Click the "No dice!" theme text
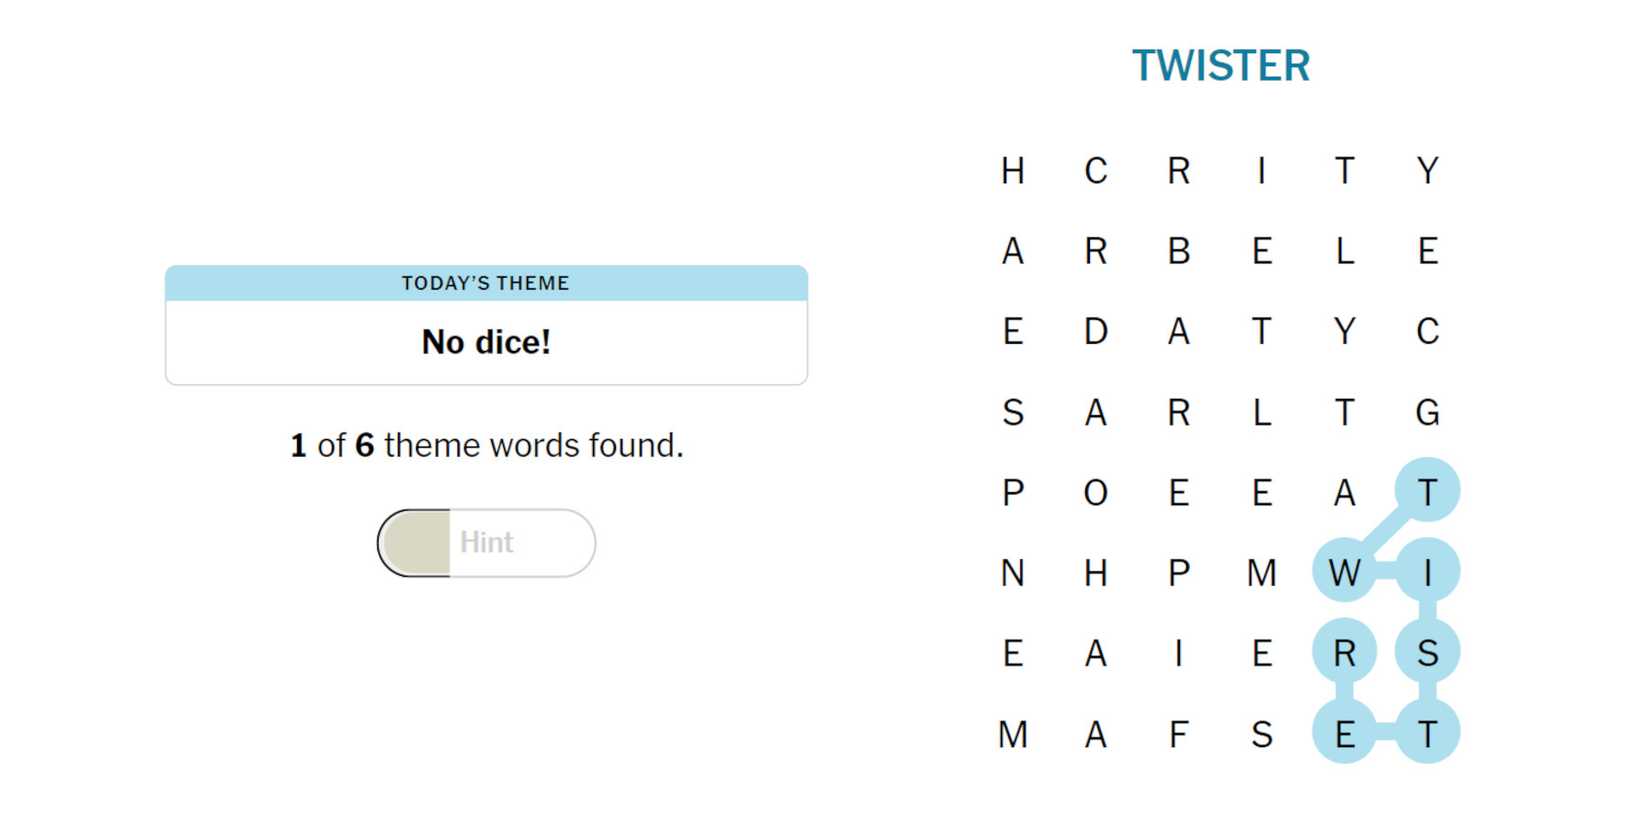This screenshot has width=1650, height=825. (486, 342)
